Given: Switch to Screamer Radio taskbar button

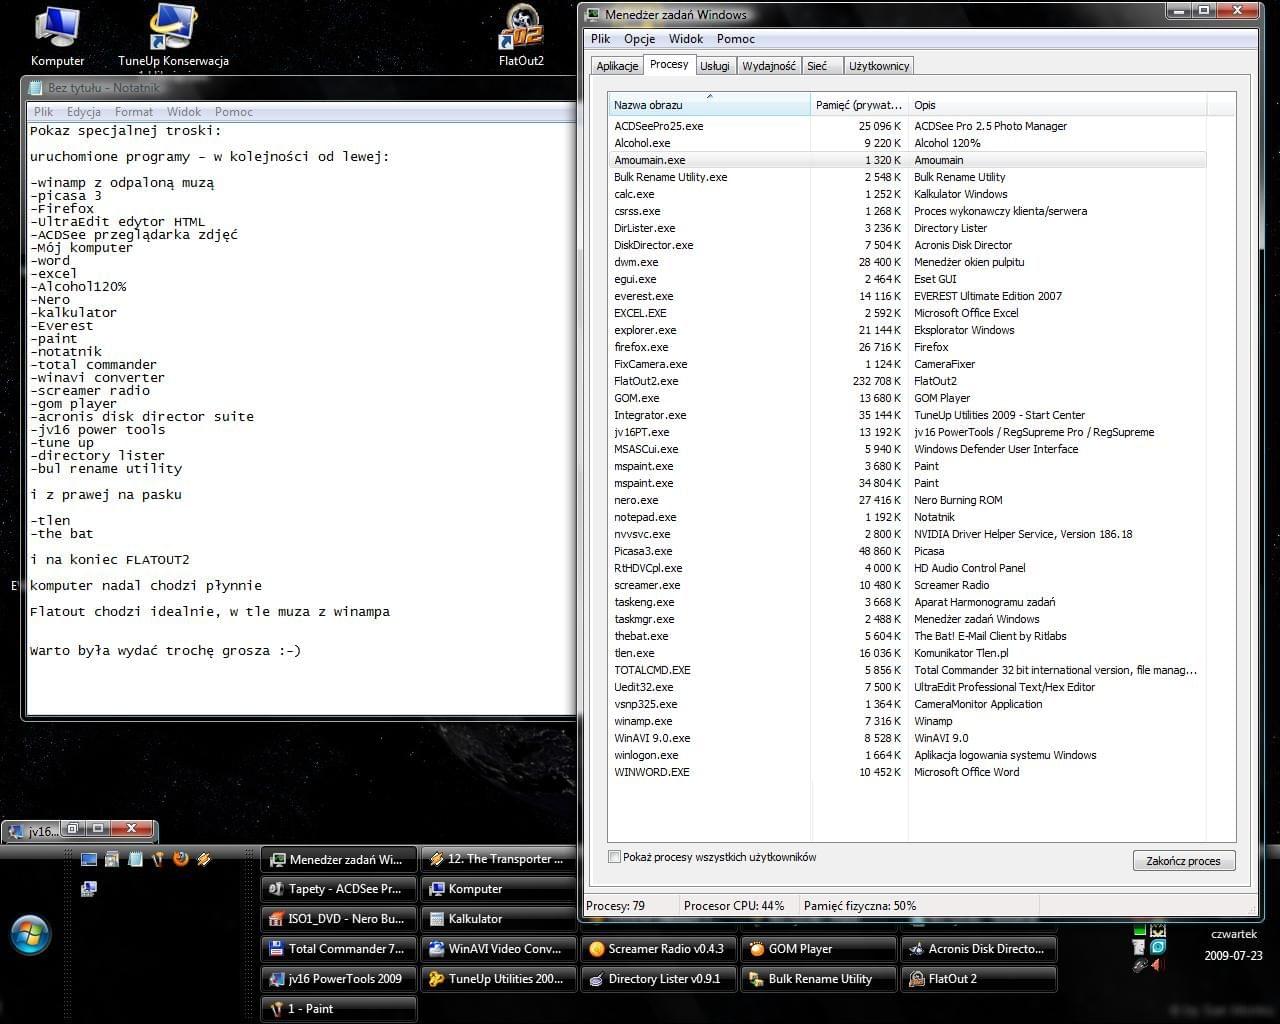Looking at the screenshot, I should coord(658,949).
